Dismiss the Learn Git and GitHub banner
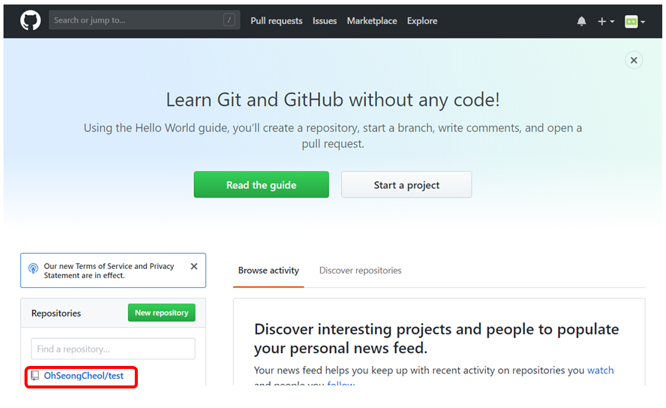 633,60
